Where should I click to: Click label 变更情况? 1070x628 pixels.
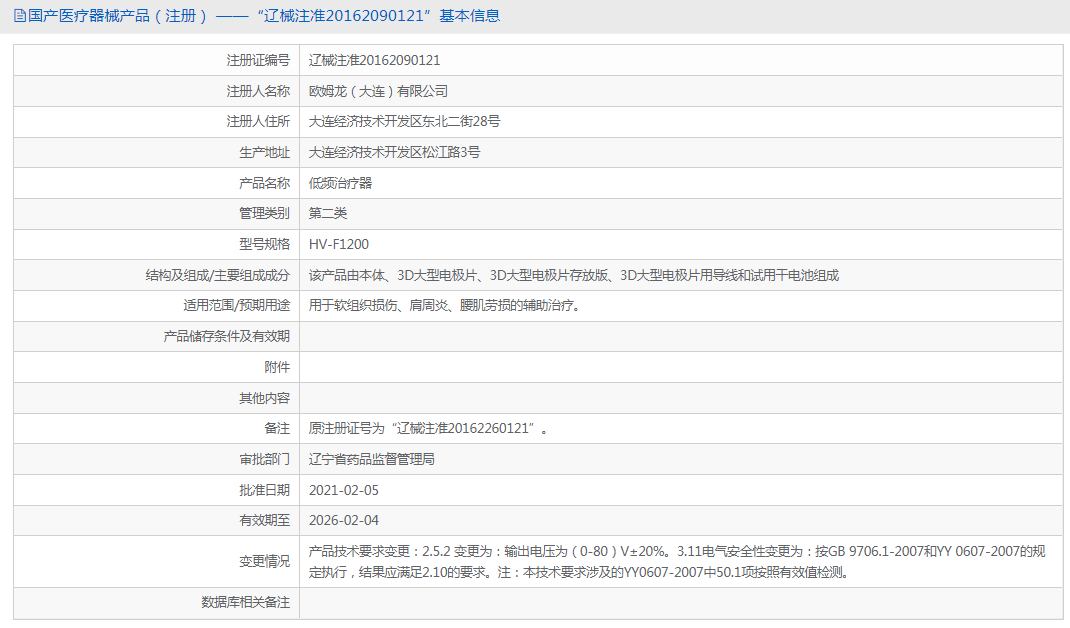coord(264,562)
